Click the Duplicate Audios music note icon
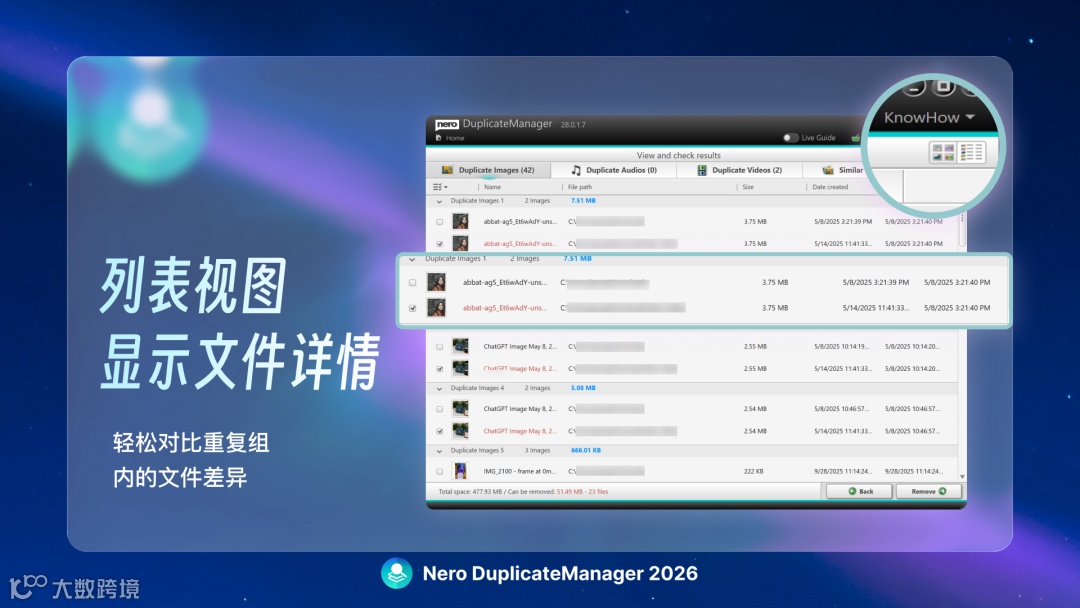This screenshot has width=1080, height=608. [576, 170]
